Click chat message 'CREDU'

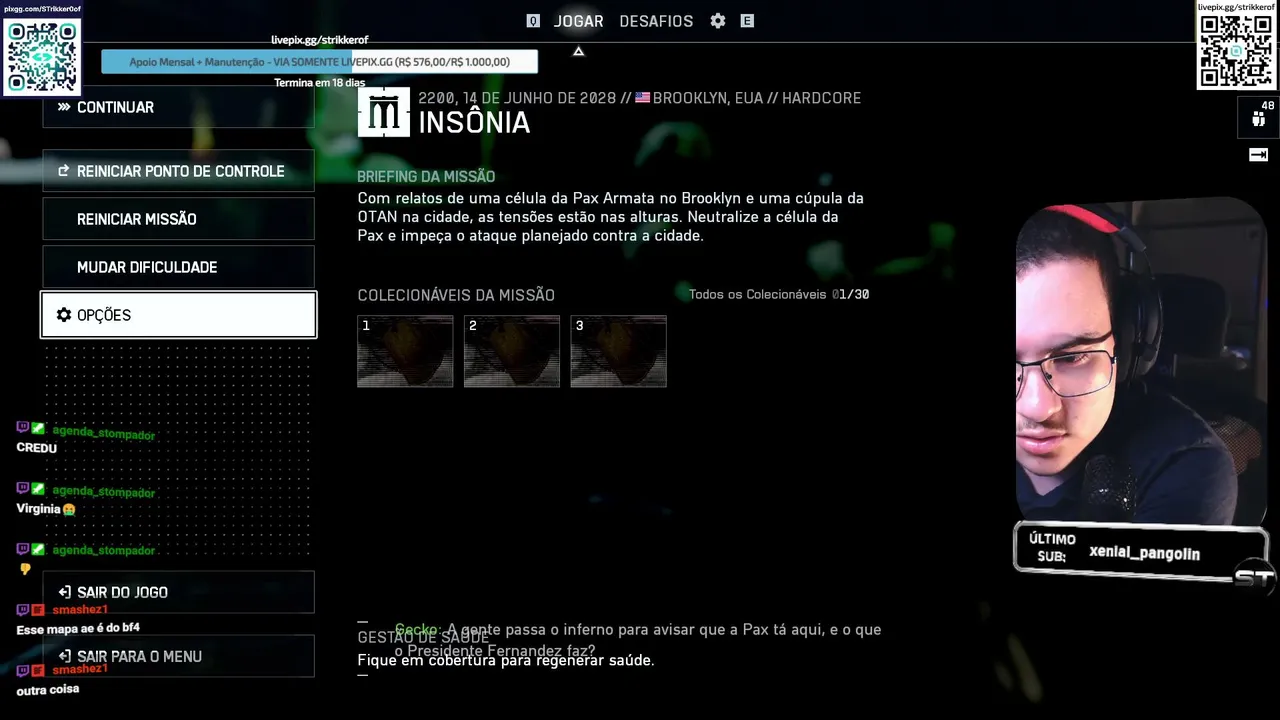click(x=37, y=448)
